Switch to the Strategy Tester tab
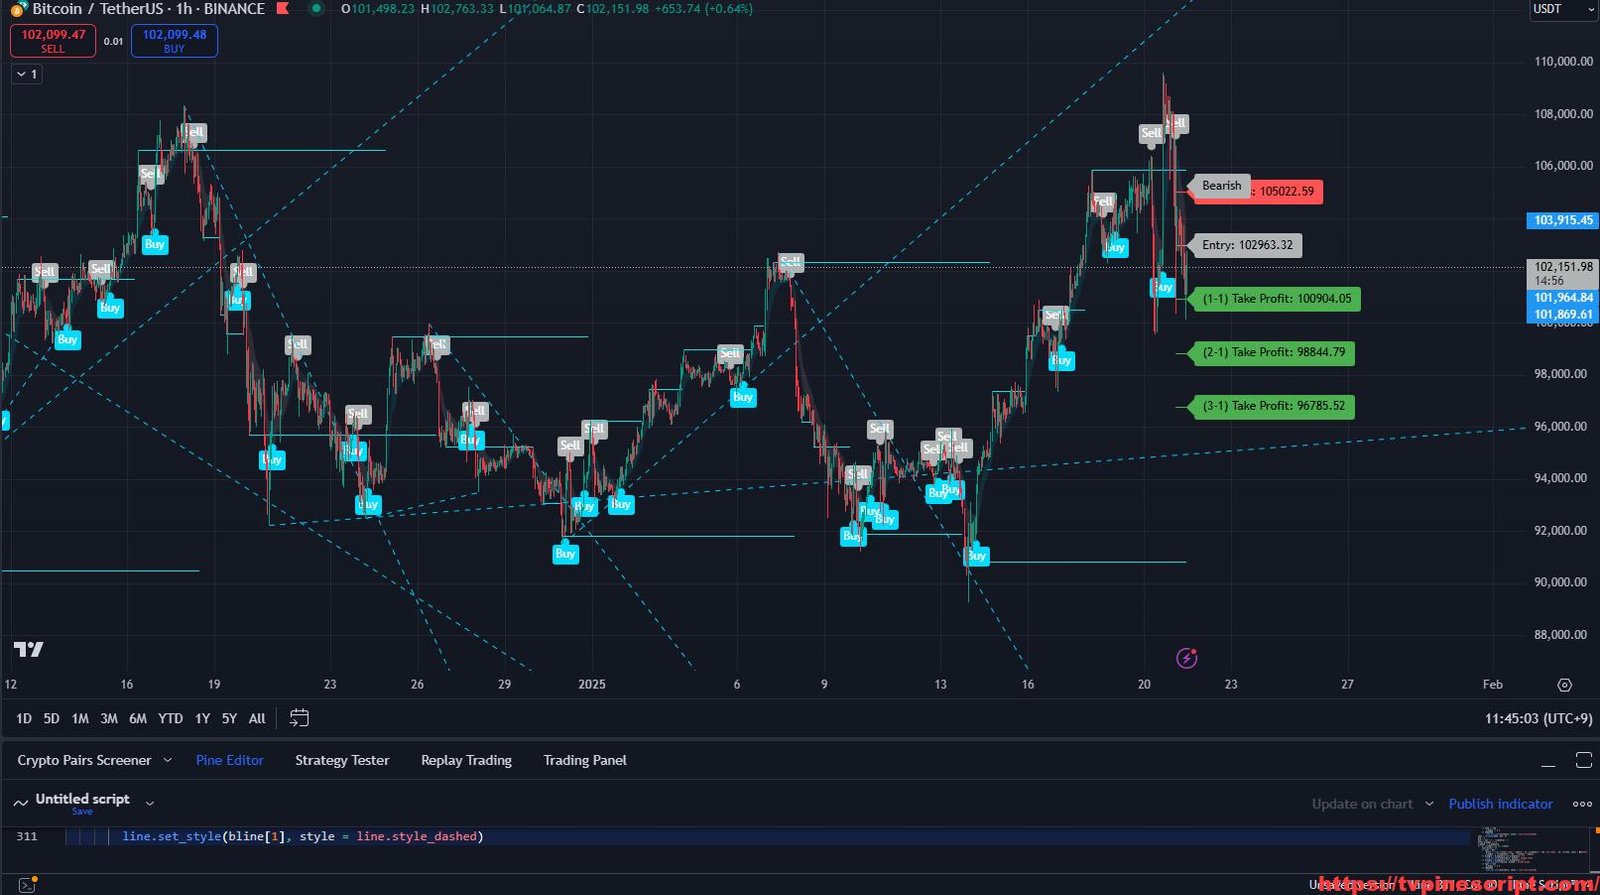The image size is (1600, 895). pyautogui.click(x=342, y=761)
